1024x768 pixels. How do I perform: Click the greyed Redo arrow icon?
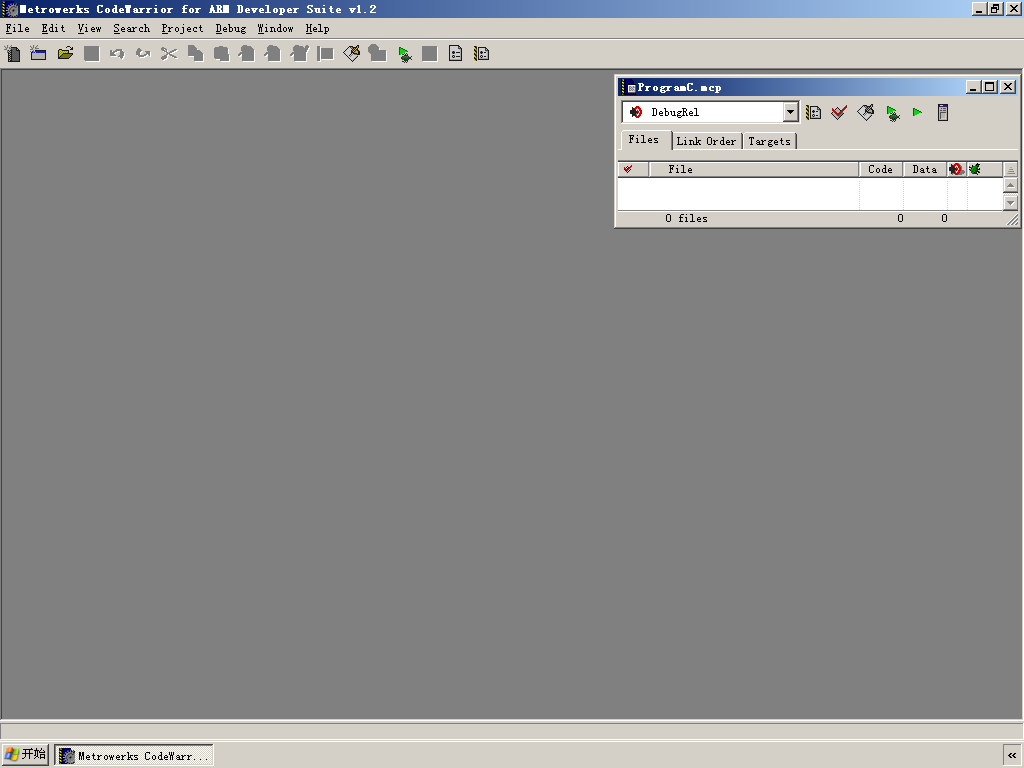pos(143,54)
